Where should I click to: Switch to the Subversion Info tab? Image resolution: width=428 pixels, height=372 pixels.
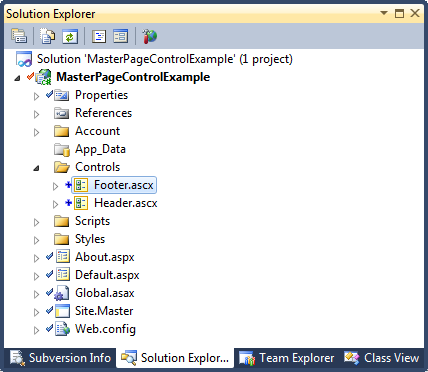coord(60,358)
